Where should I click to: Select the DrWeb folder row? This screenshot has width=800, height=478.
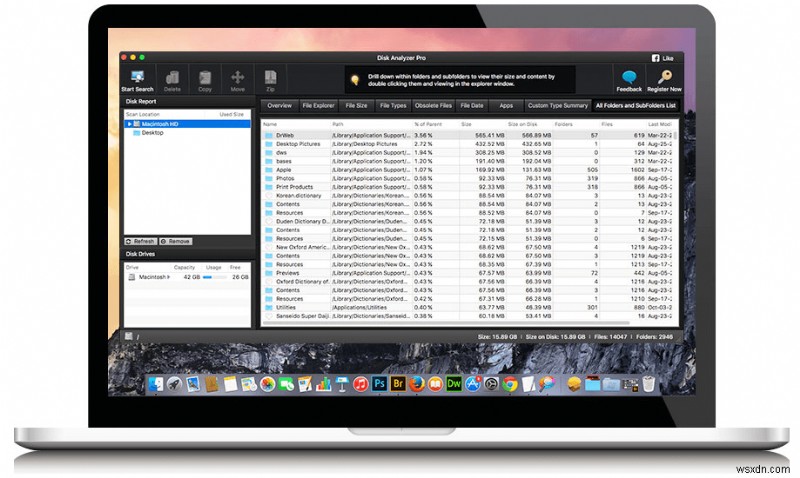[467, 135]
